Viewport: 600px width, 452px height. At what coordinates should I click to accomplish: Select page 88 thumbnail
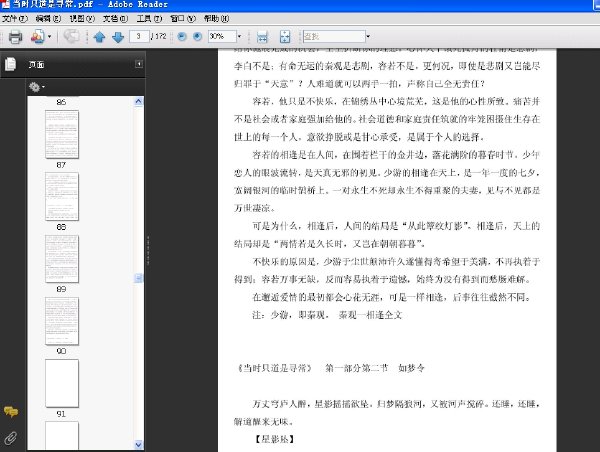(62, 196)
